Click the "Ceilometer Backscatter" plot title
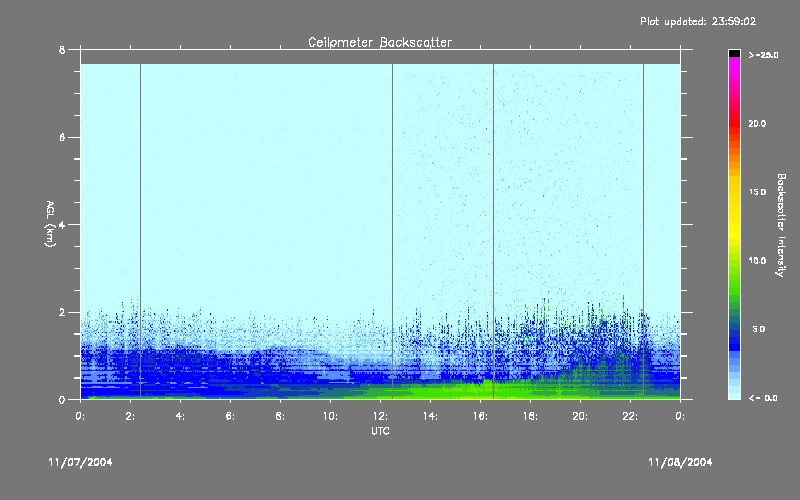Screen dimensions: 800x500 [x=380, y=42]
